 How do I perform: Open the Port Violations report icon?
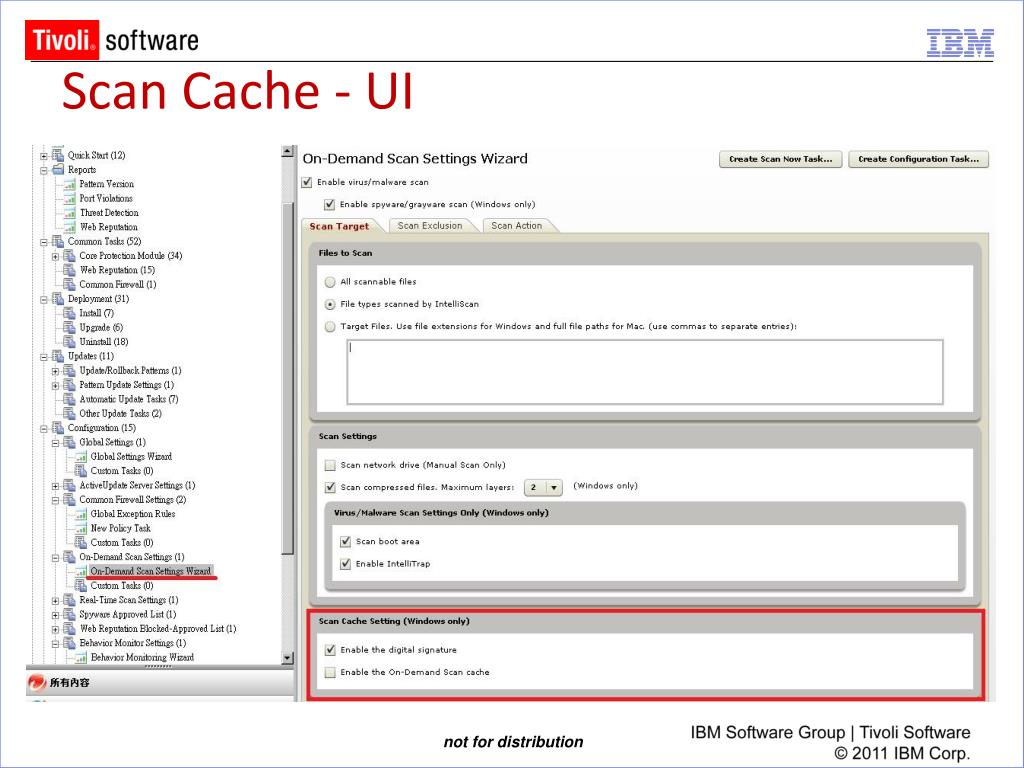[69, 199]
